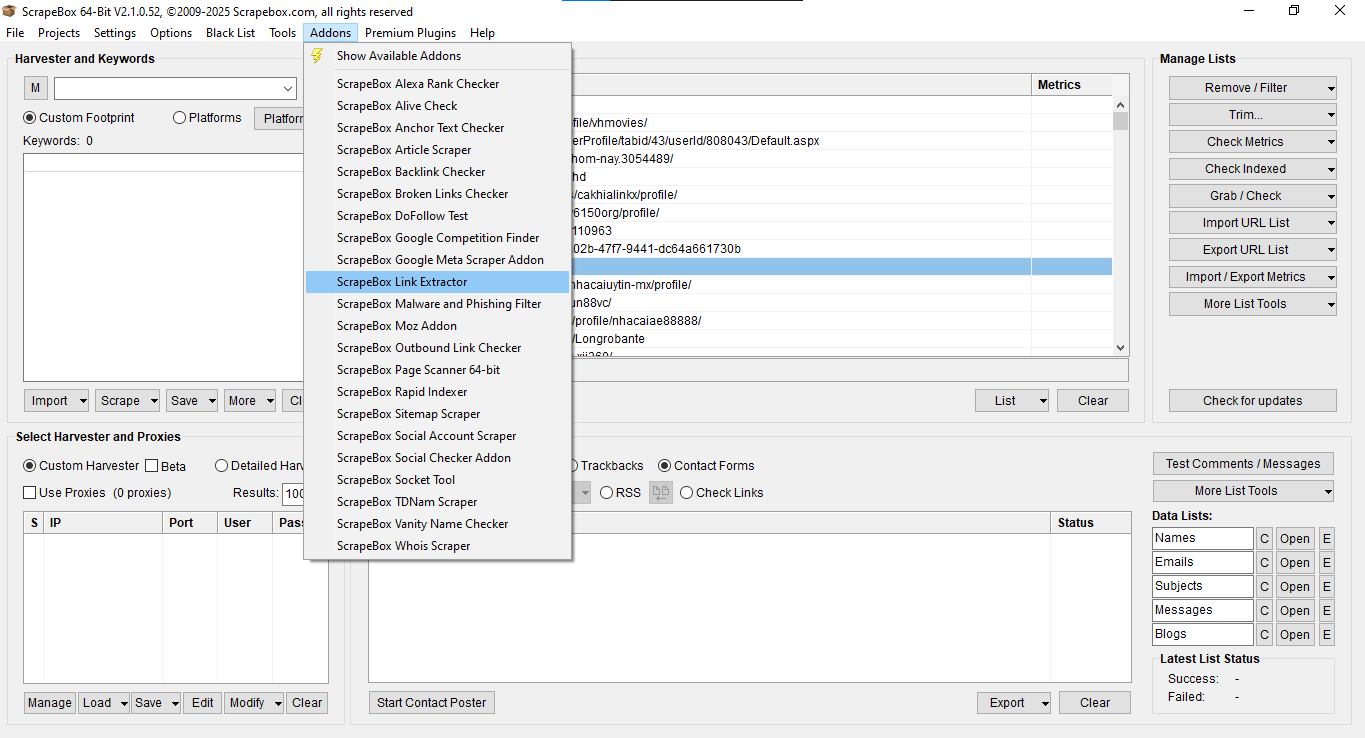Open the Import URL List dropdown
1365x738 pixels.
1253,223
